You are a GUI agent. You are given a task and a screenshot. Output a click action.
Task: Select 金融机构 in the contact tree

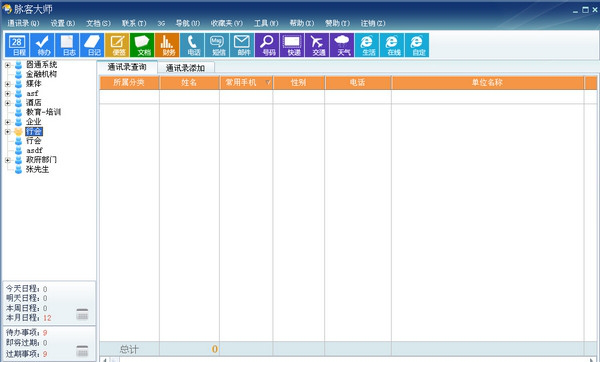[x=41, y=74]
